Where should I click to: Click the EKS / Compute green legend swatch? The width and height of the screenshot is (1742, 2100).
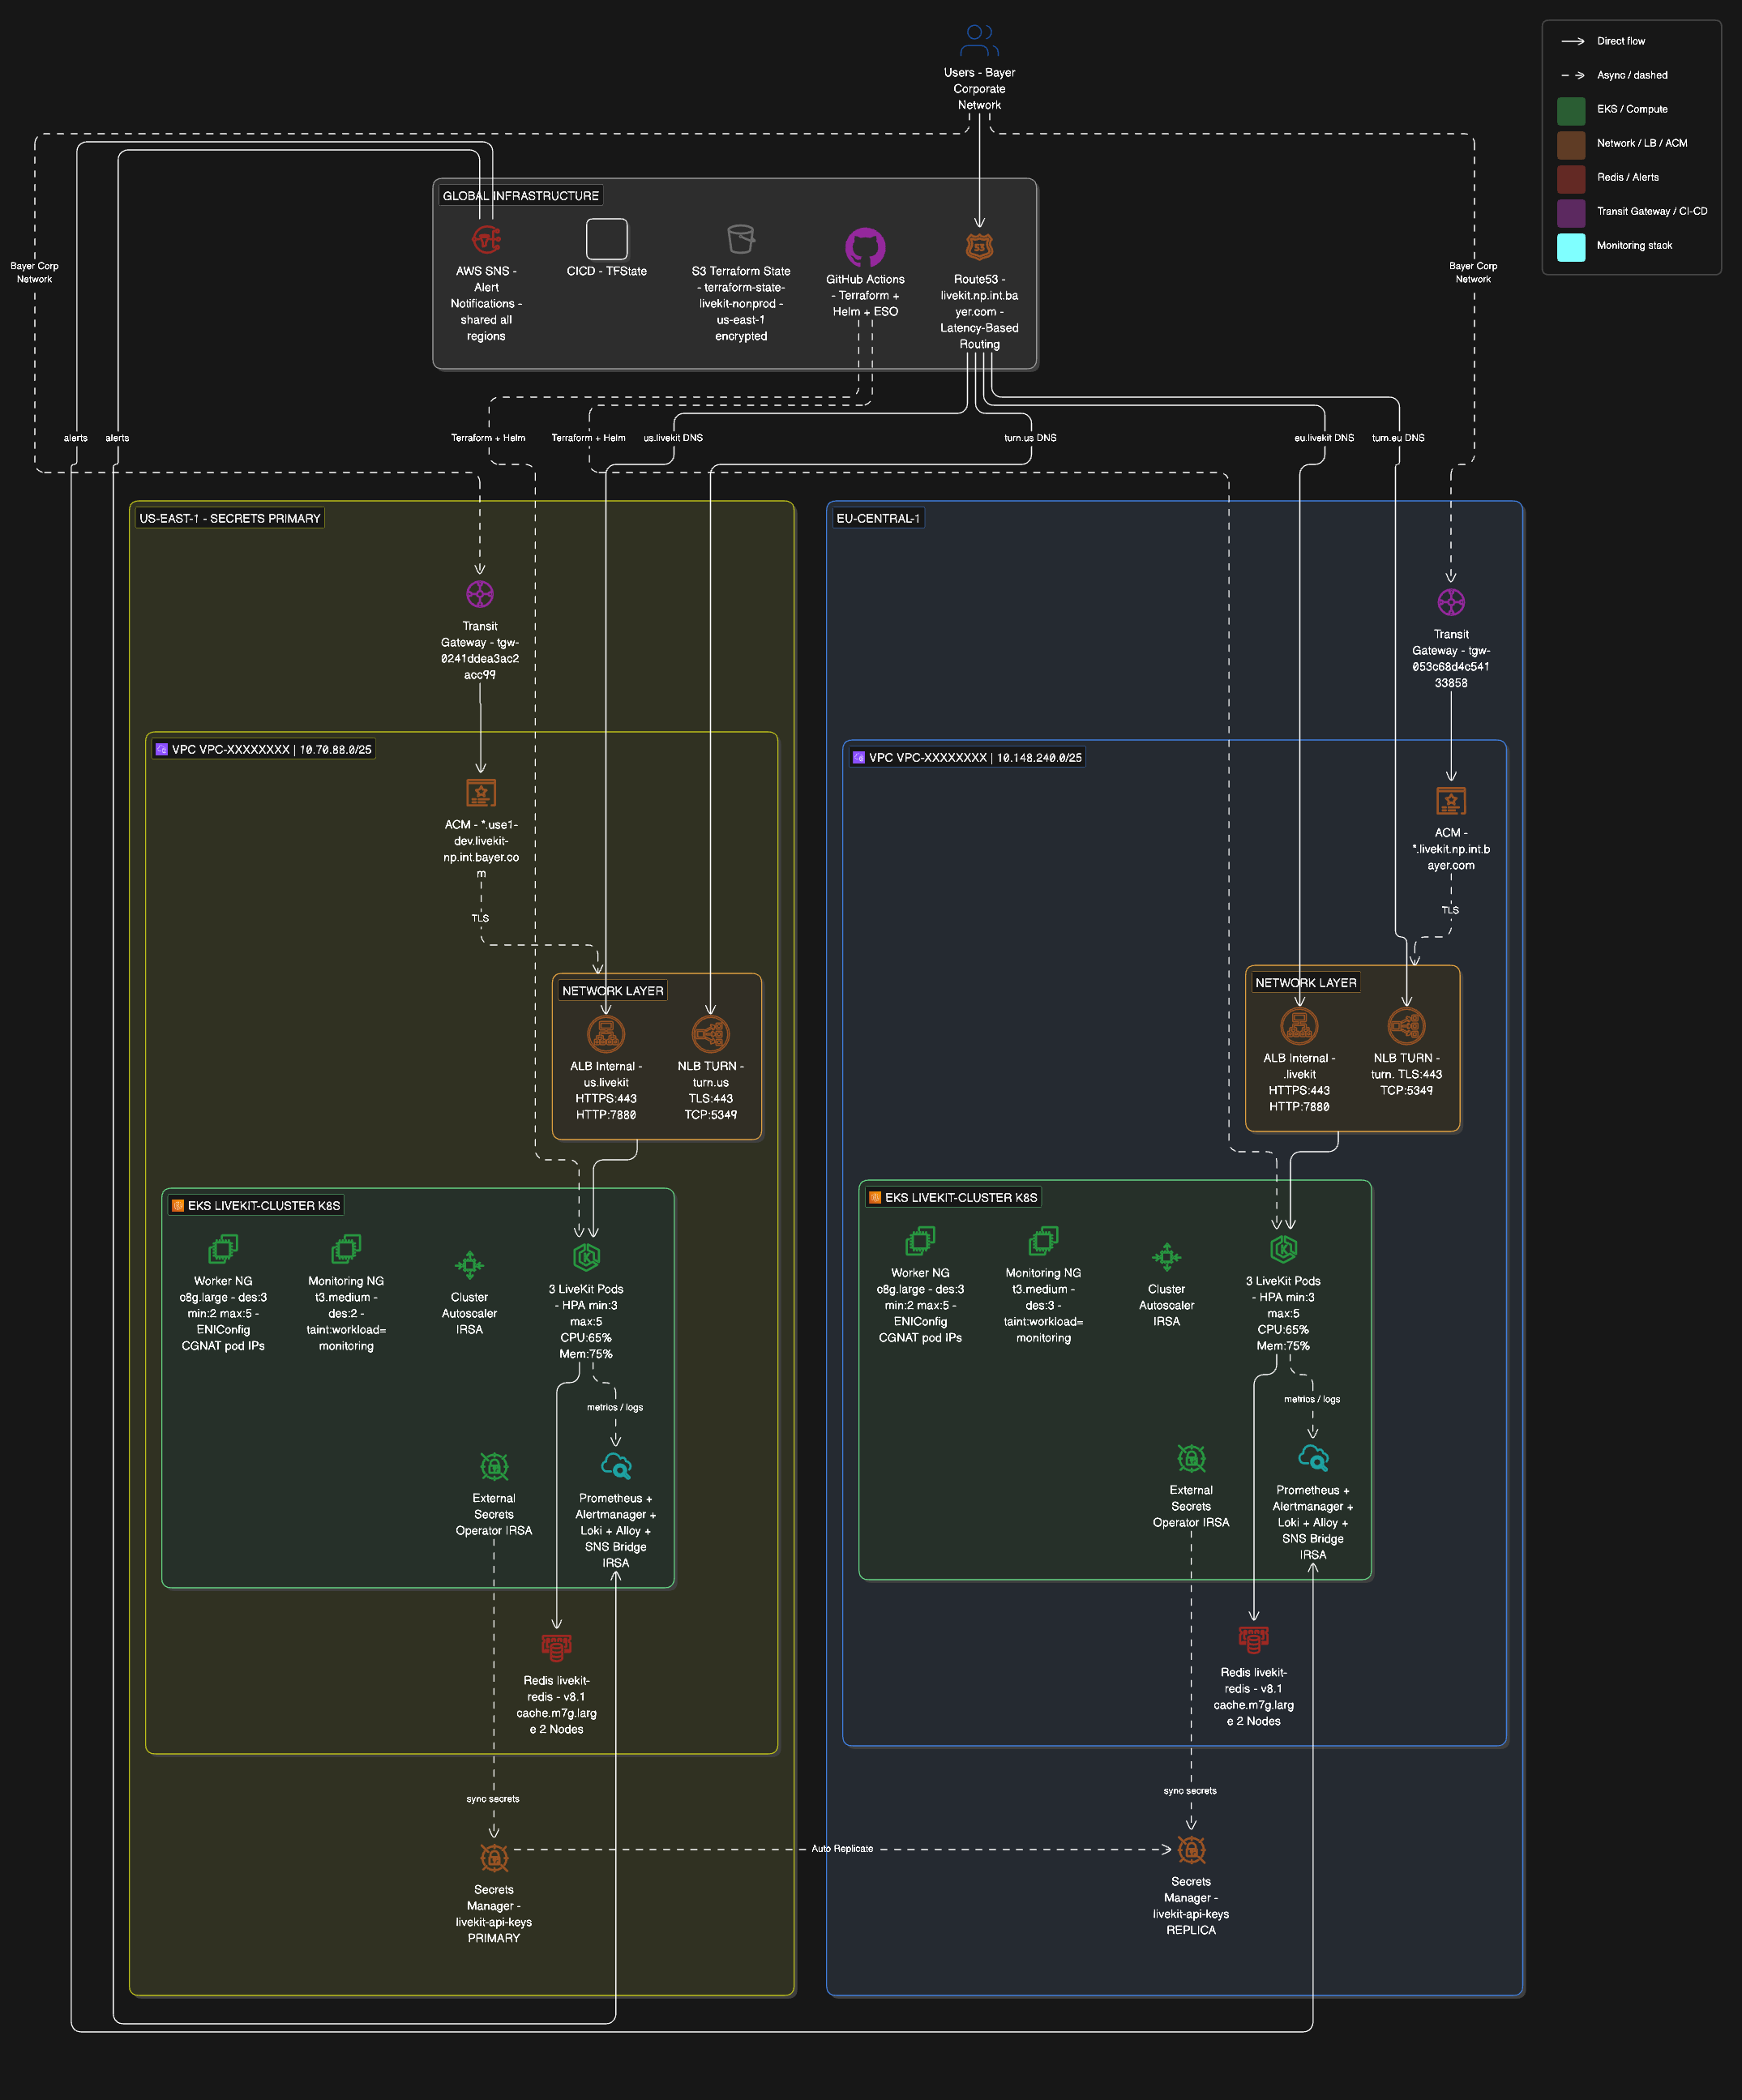click(x=1571, y=109)
